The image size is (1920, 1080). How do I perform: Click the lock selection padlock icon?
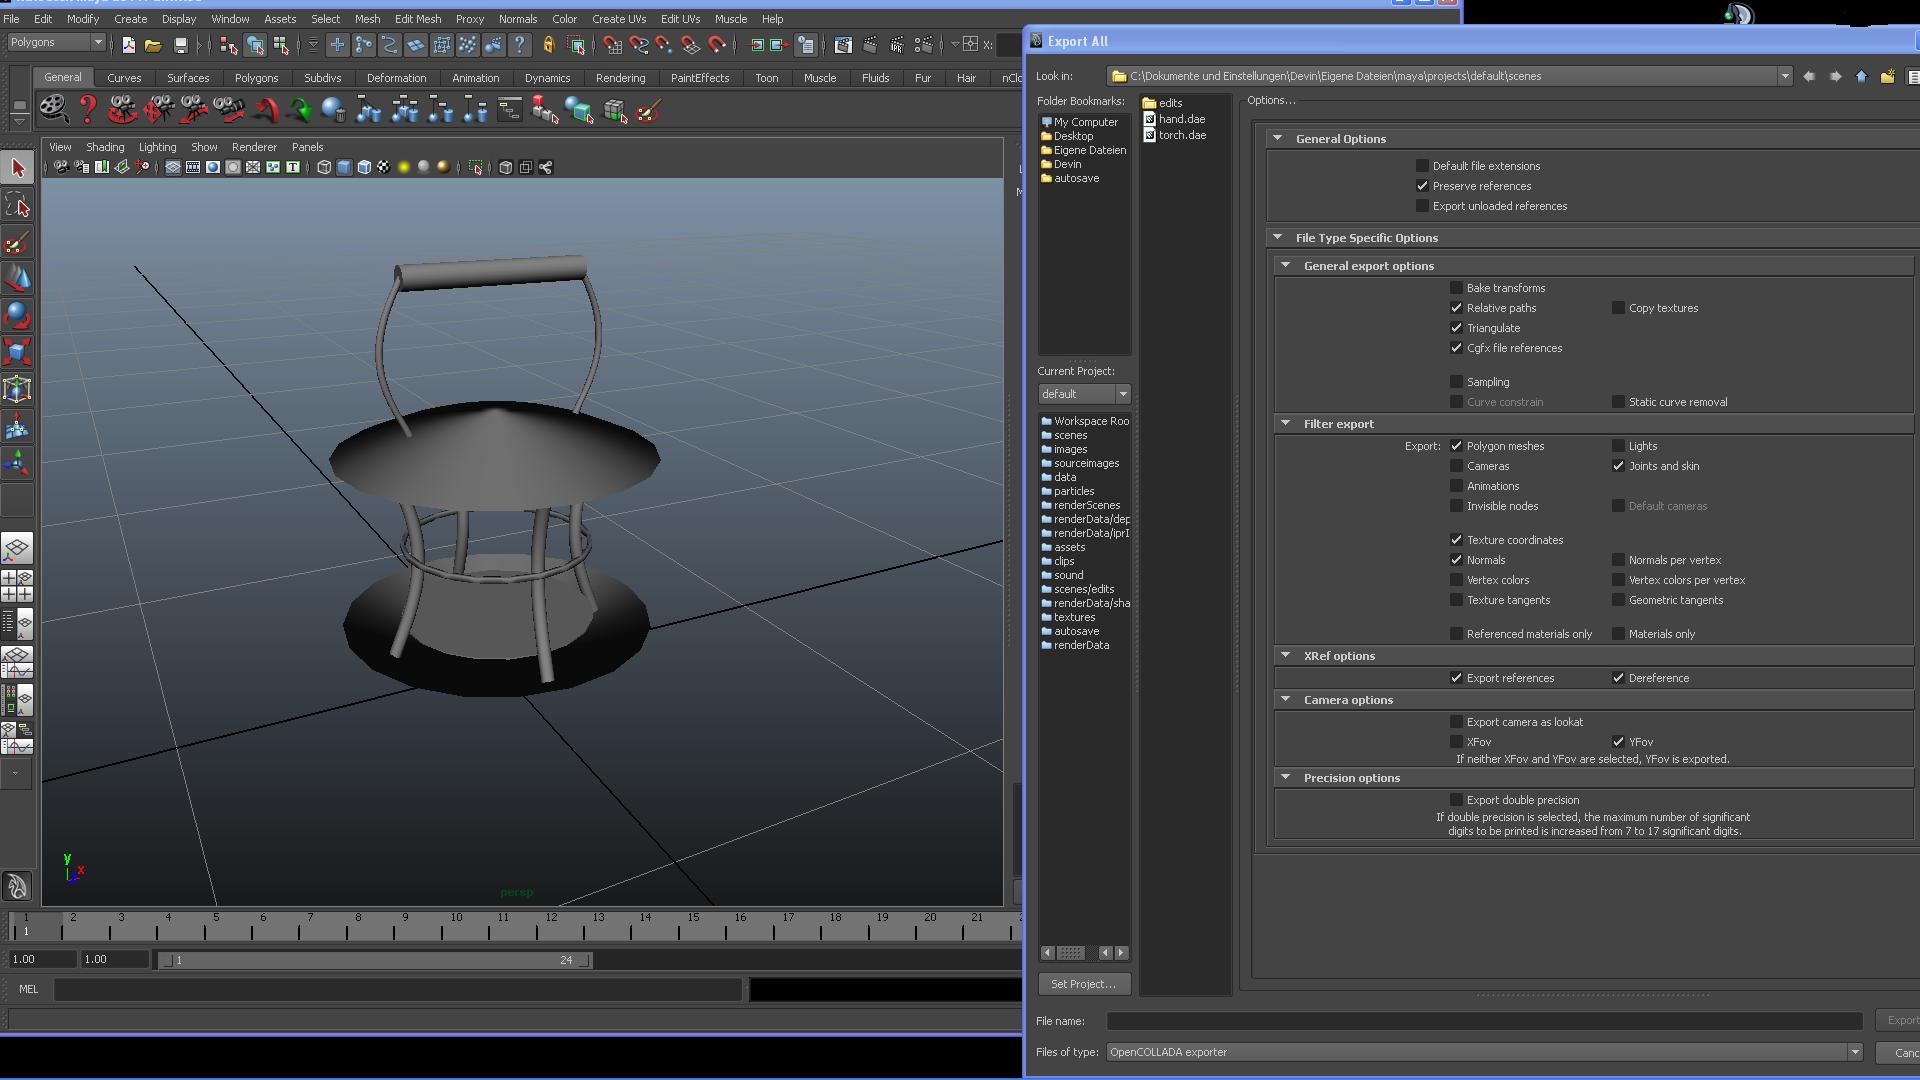pyautogui.click(x=548, y=45)
